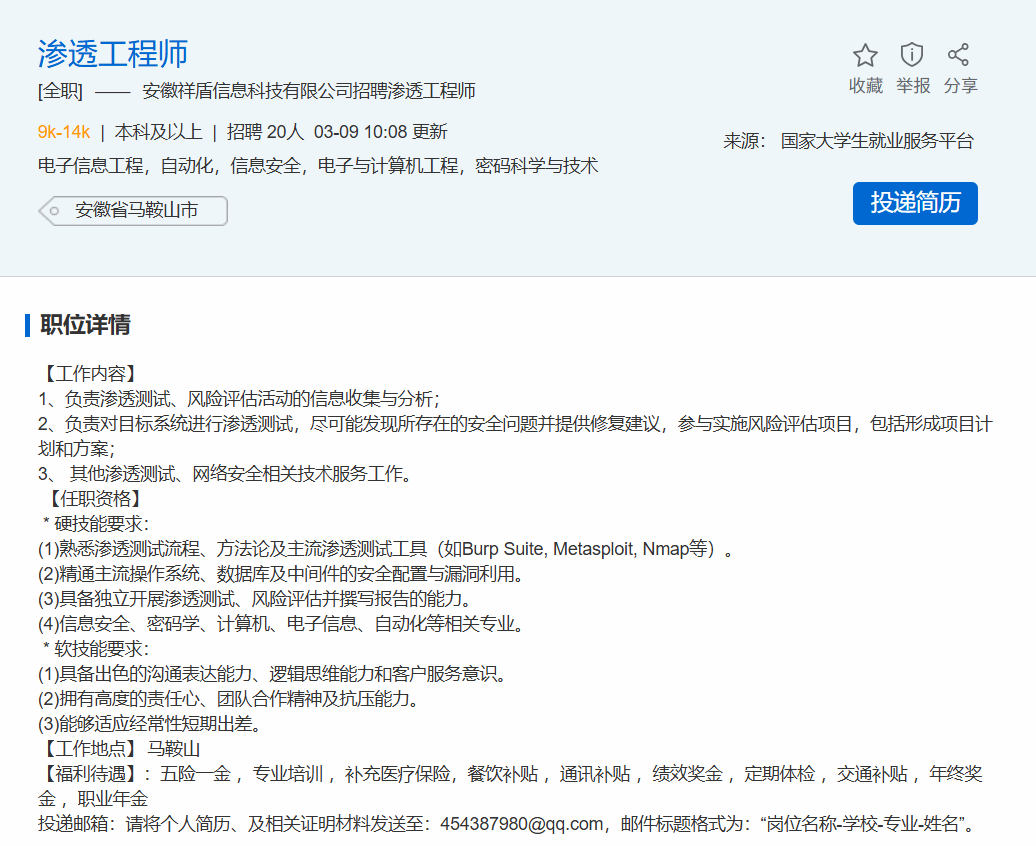Screen dimensions: 1036x846
Task: Click the 举报 text label
Action: click(912, 86)
